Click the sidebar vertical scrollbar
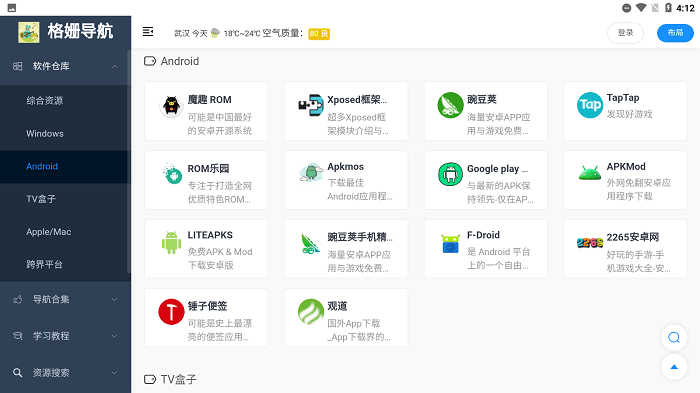The image size is (700, 393). click(x=129, y=161)
